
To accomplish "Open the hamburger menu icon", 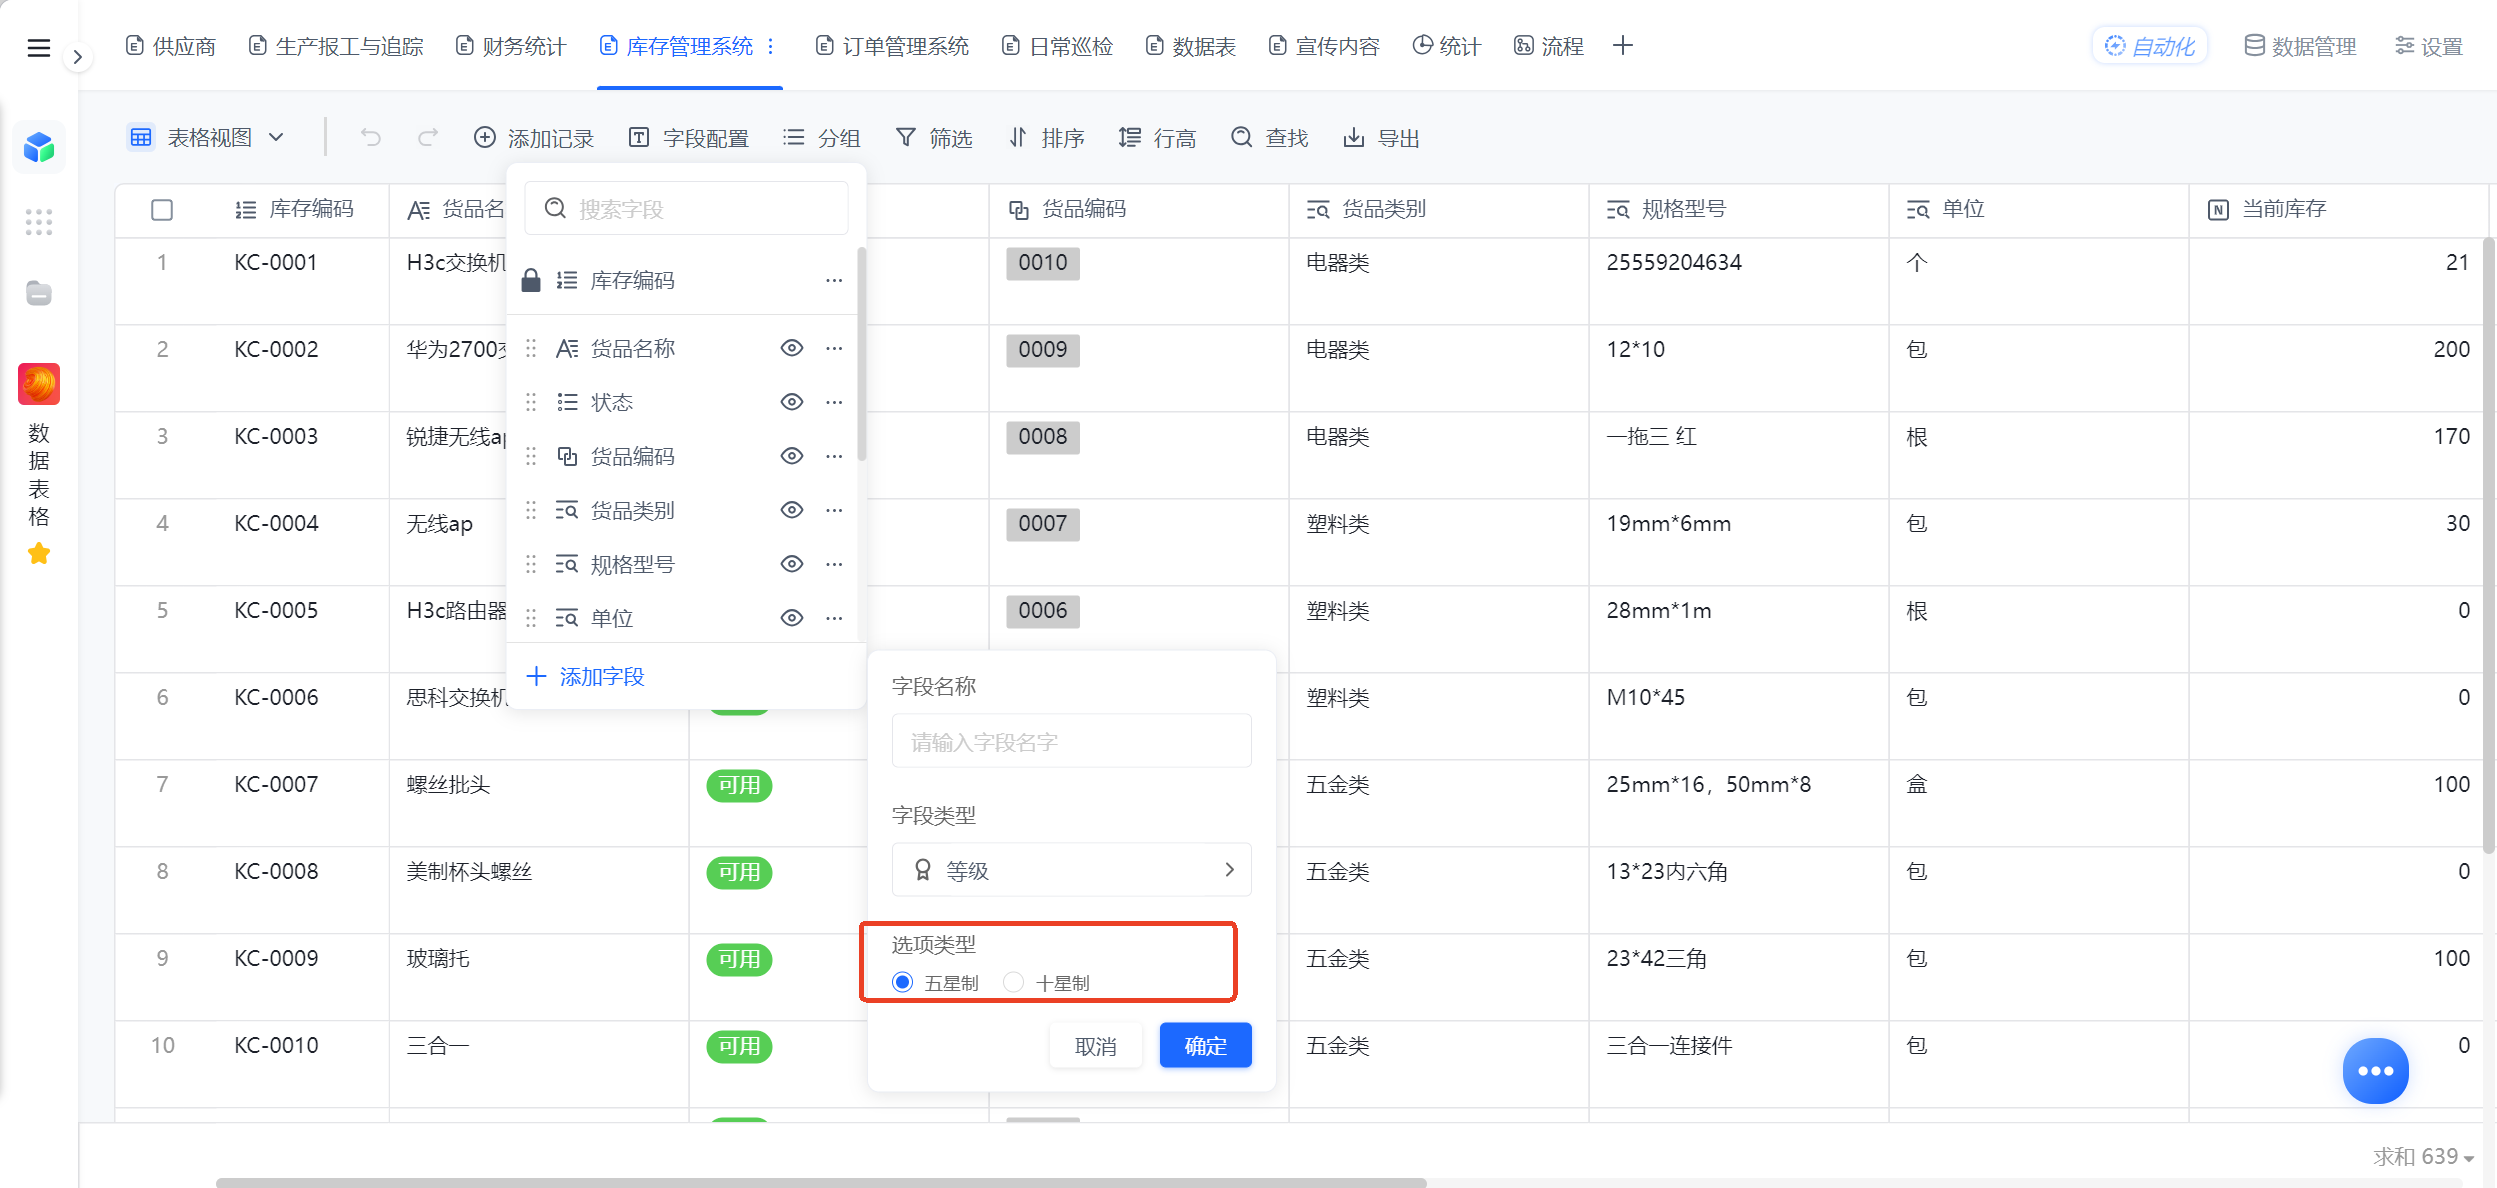I will (38, 47).
